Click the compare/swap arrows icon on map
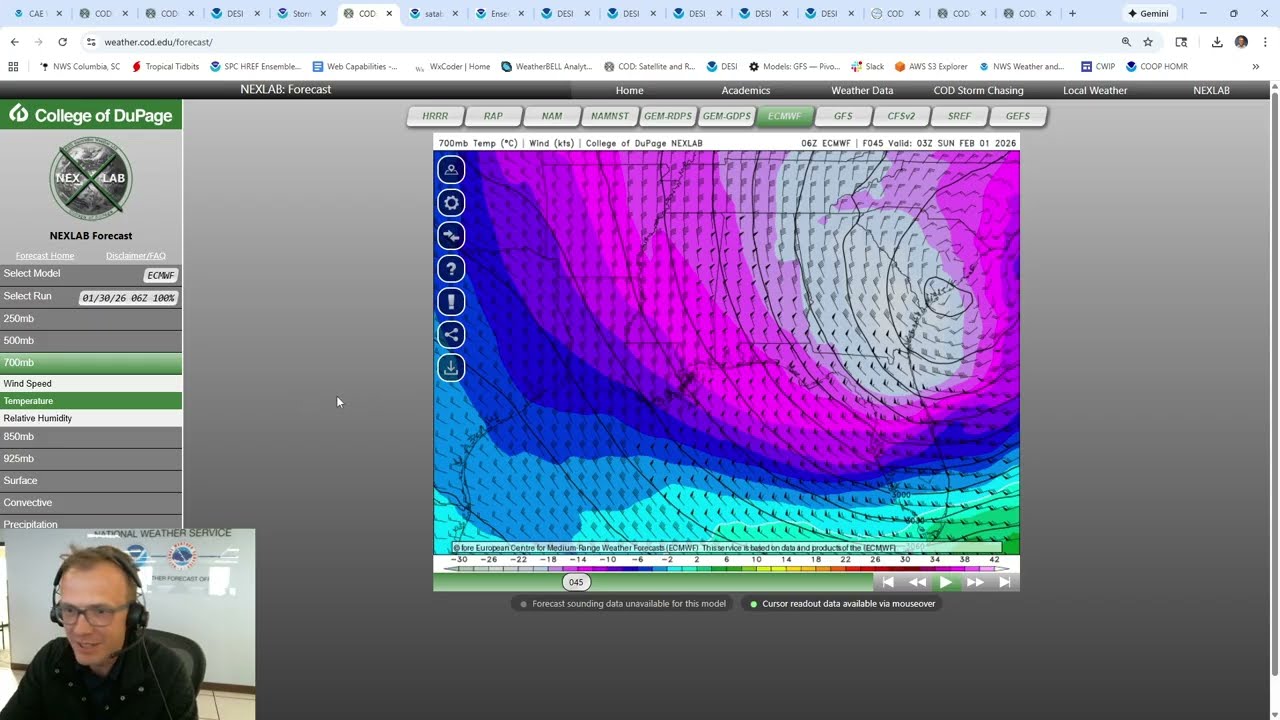The image size is (1280, 720). click(x=451, y=236)
